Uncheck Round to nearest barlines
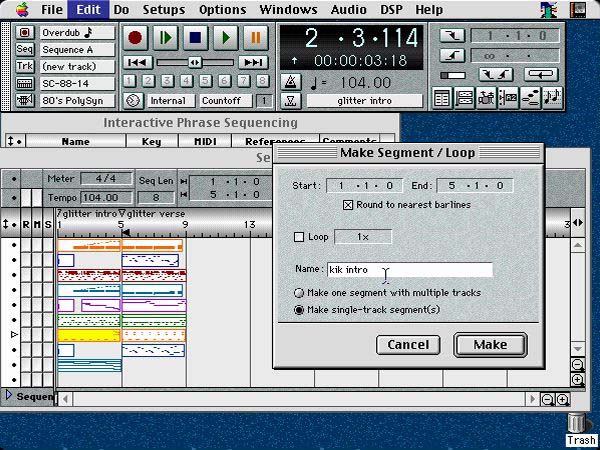Screen dimensions: 600x450 click(348, 205)
